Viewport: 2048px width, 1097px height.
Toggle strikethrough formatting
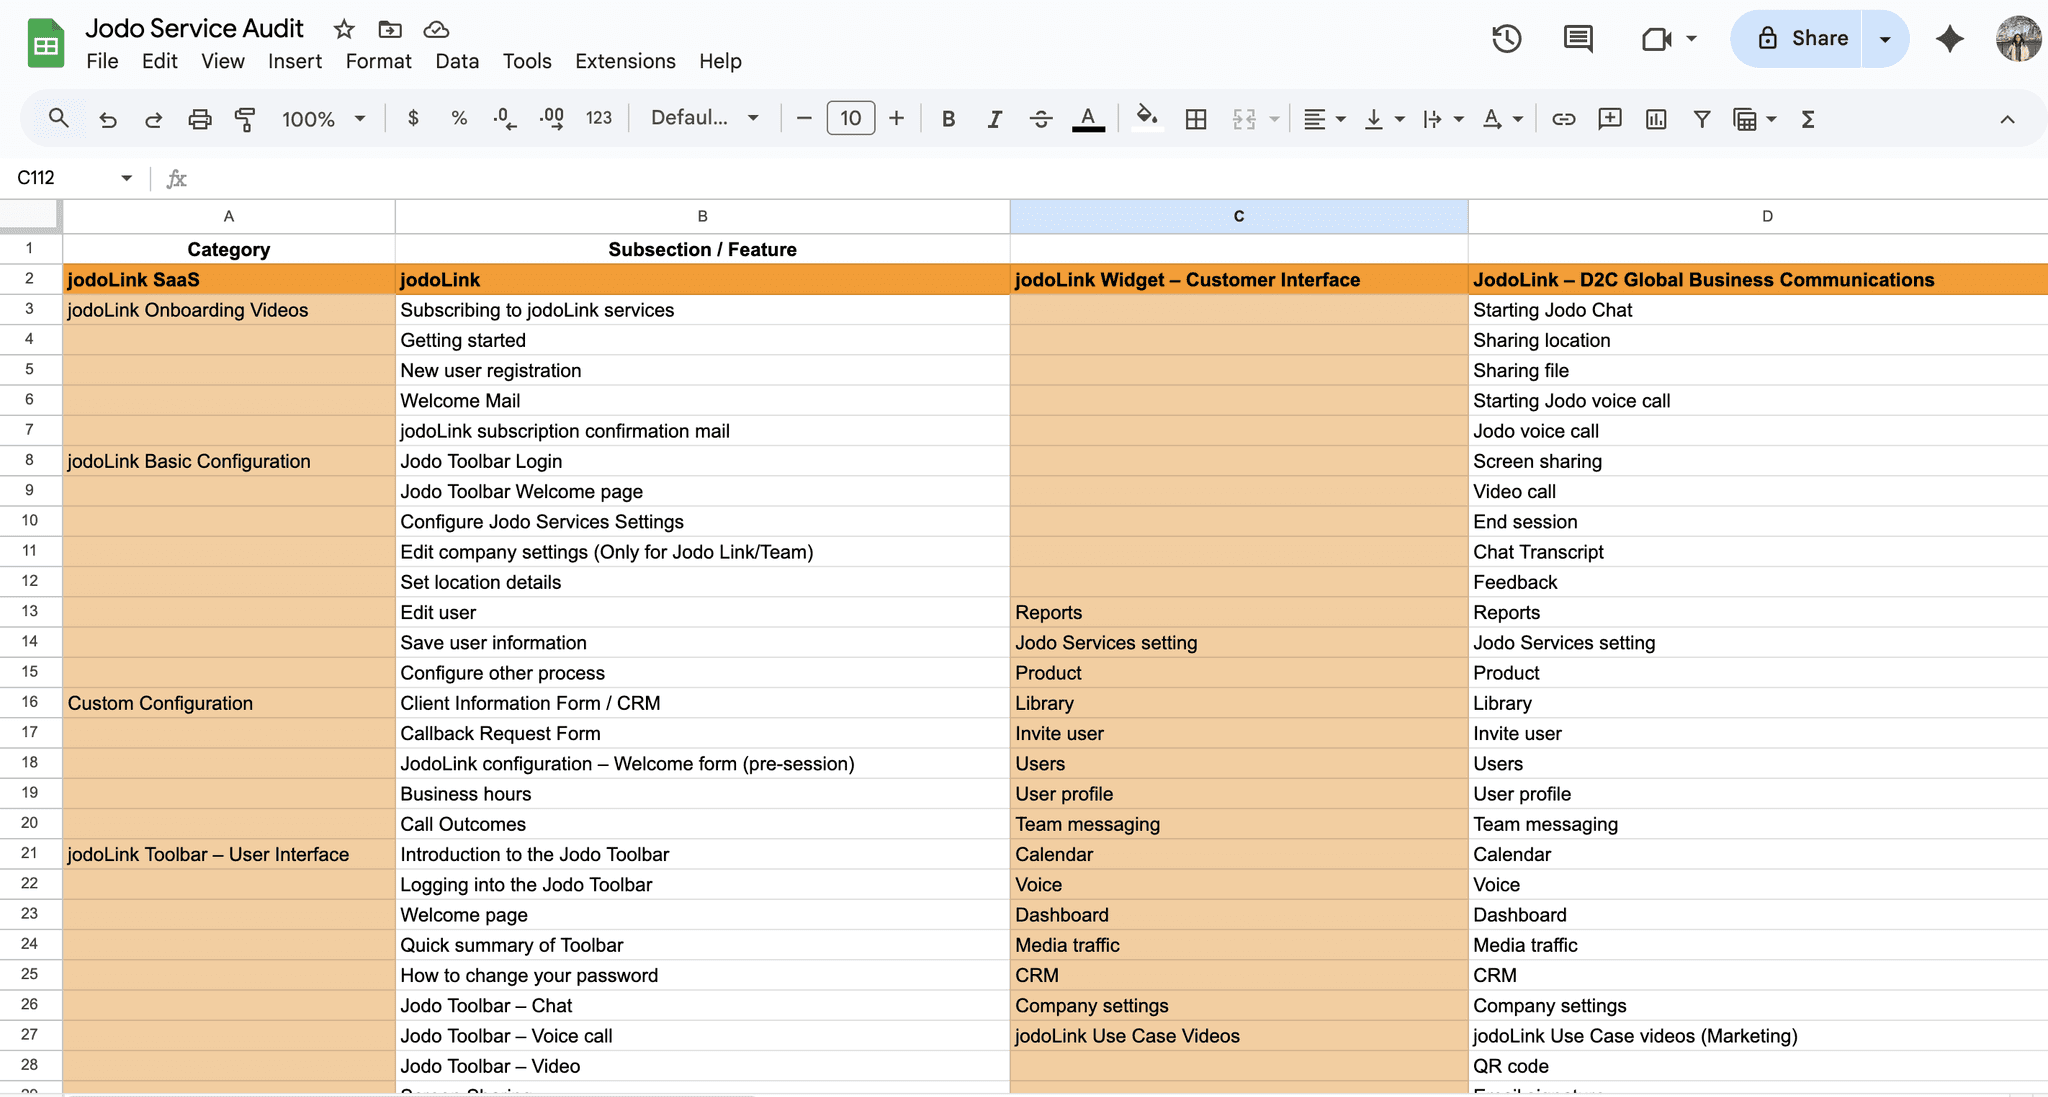click(x=1040, y=119)
